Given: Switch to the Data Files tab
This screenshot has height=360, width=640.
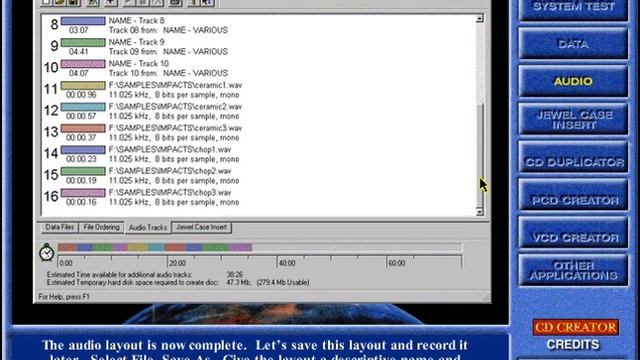Looking at the screenshot, I should click(x=60, y=227).
